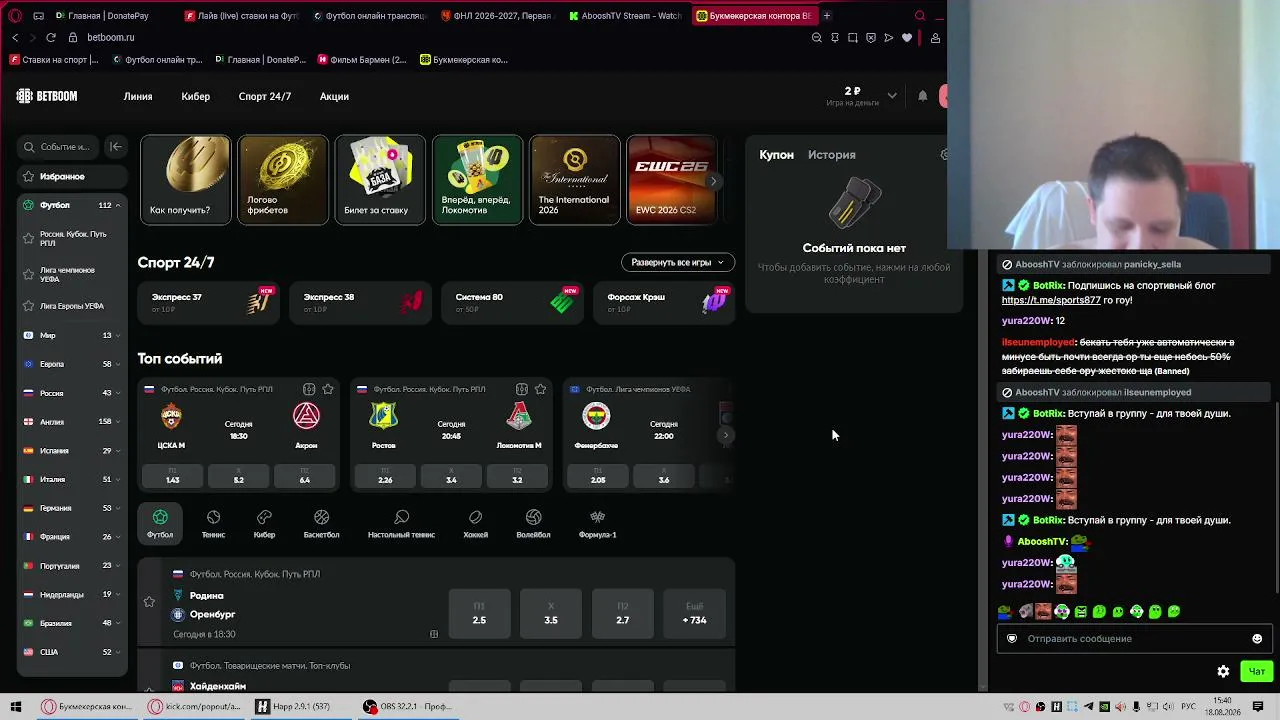This screenshot has width=1280, height=720.
Task: Open Экспресс 37 game card
Action: (x=209, y=302)
